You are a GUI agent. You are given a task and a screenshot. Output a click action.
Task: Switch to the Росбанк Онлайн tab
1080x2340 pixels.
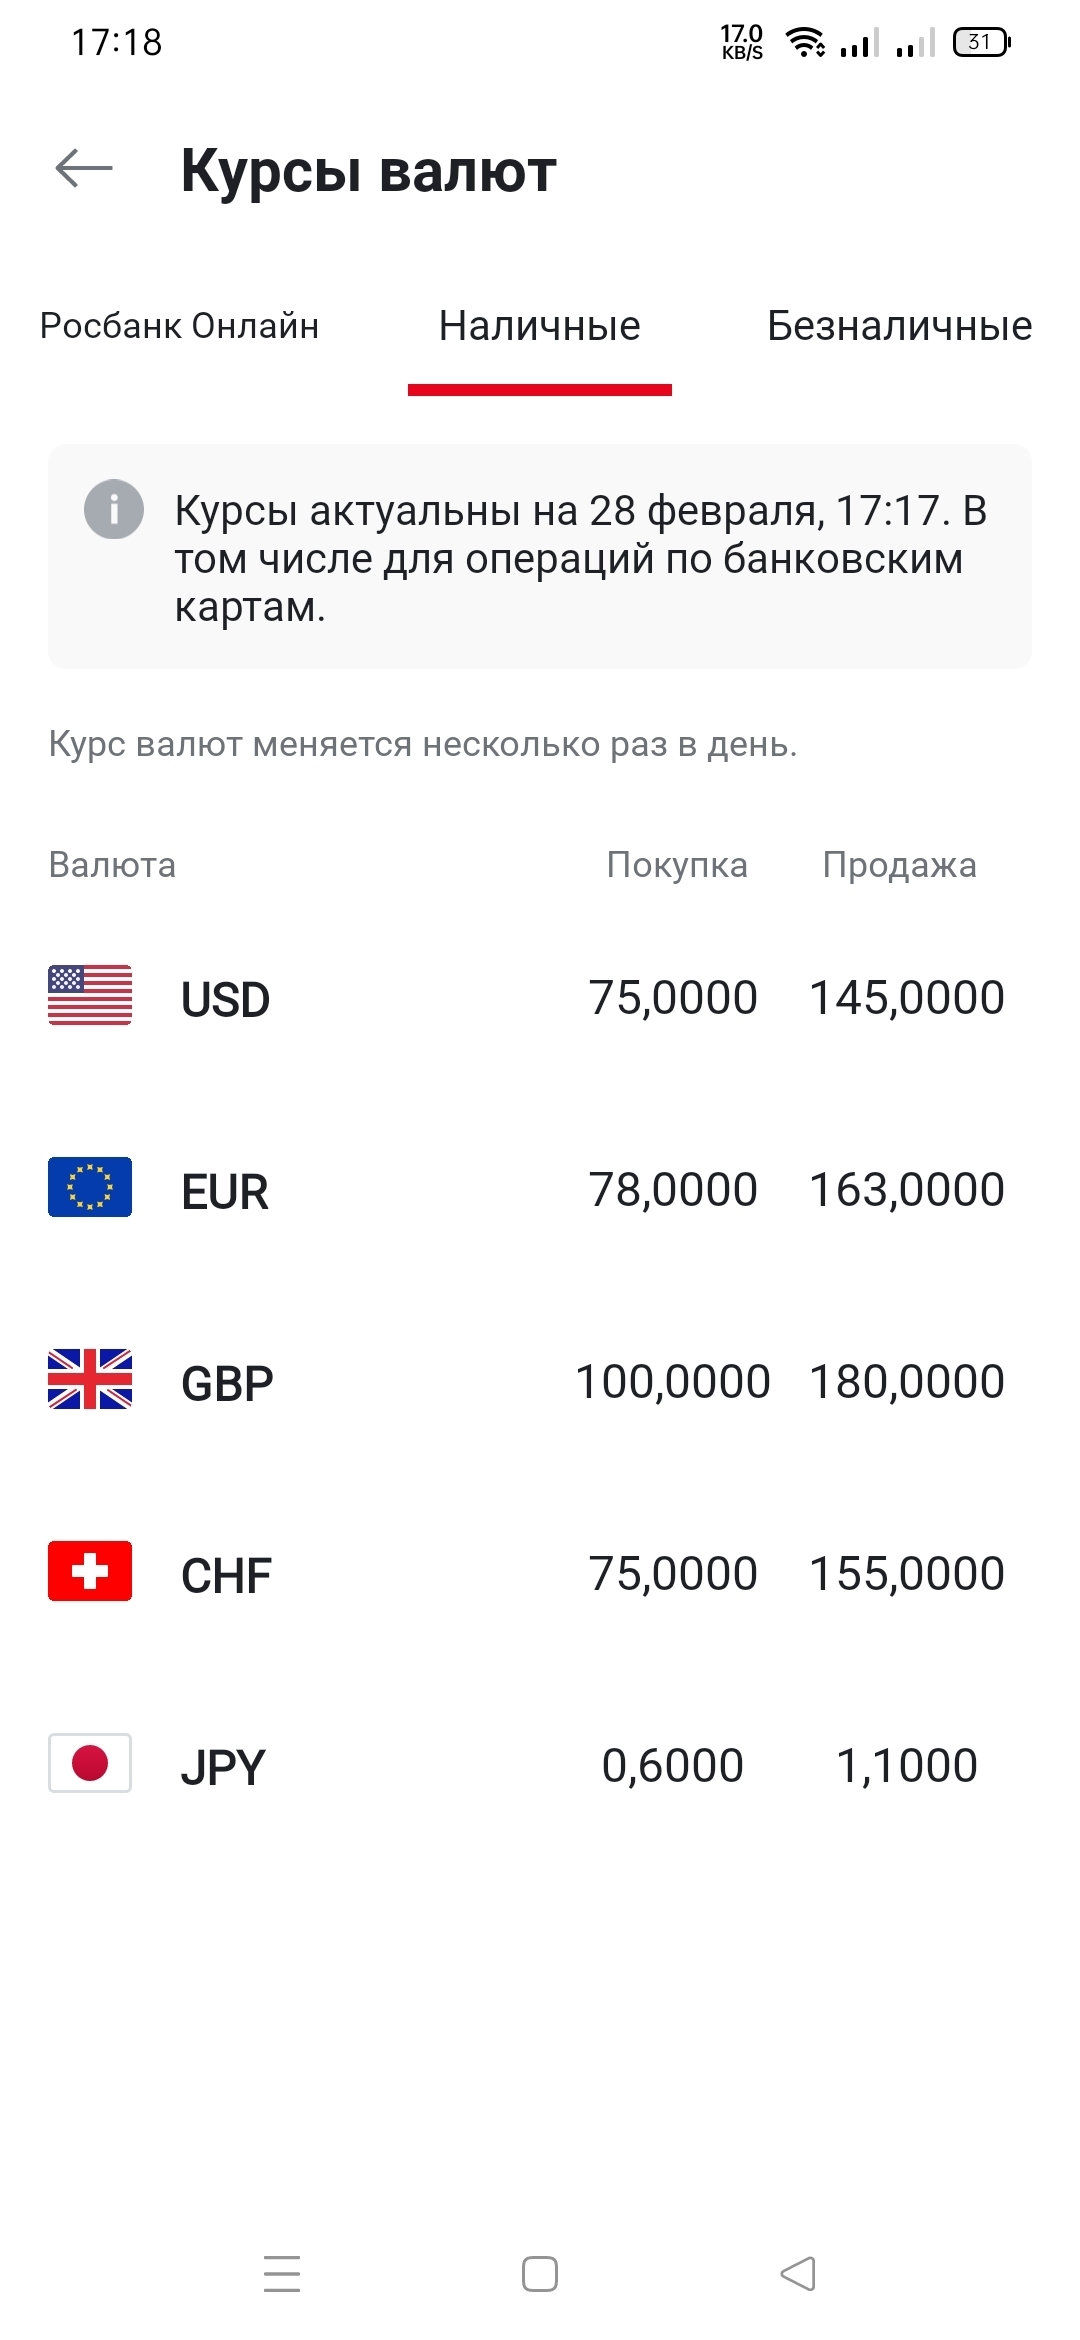[179, 326]
